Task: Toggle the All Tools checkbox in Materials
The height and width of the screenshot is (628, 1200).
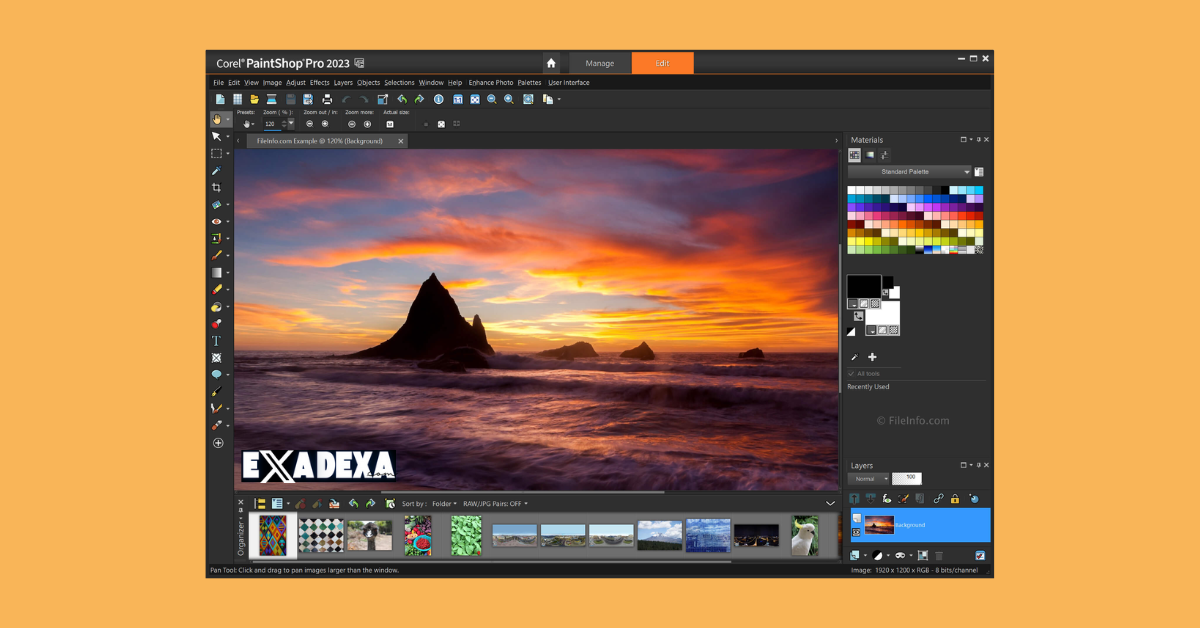Action: point(853,372)
